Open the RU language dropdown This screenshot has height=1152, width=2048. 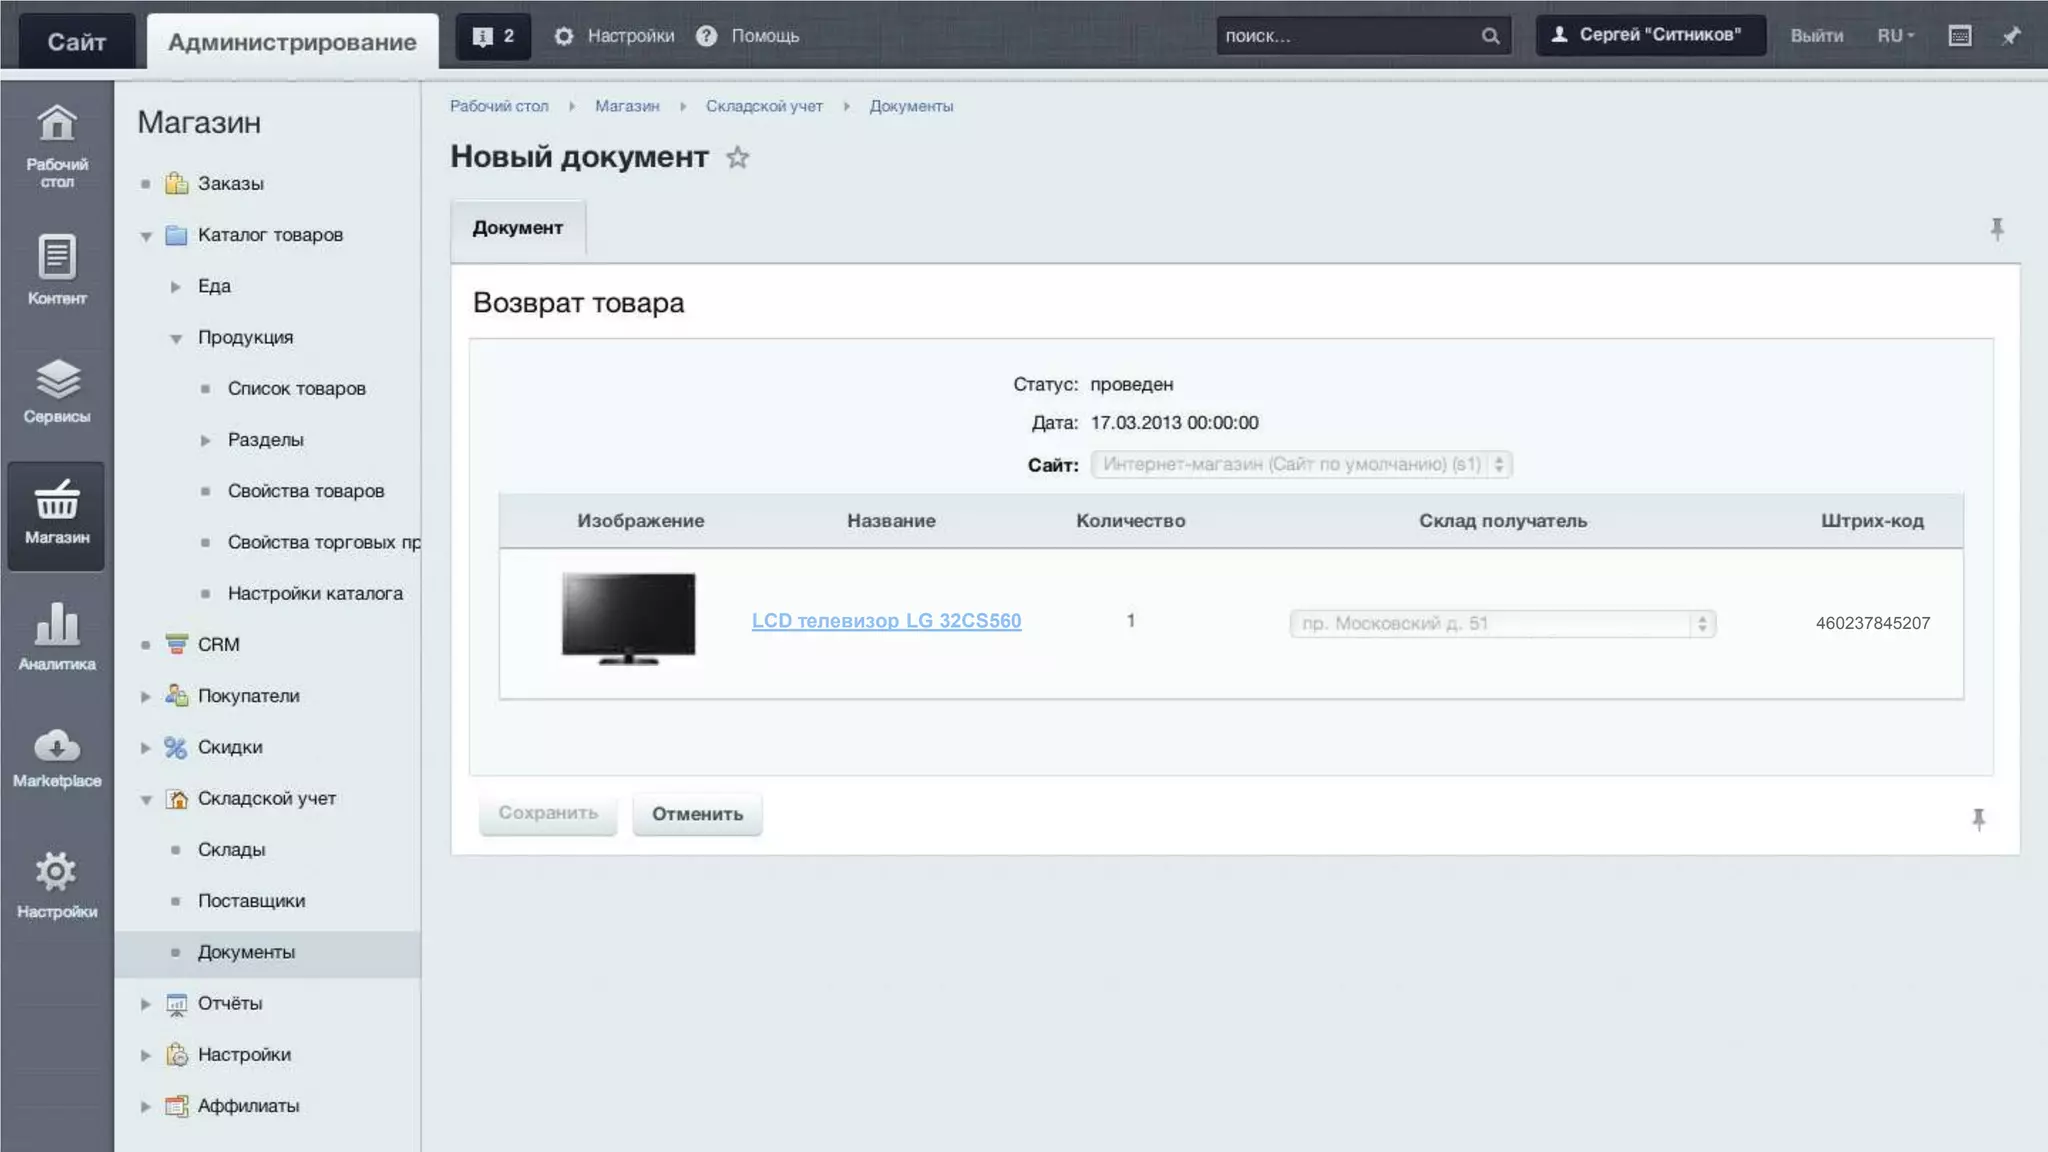[x=1895, y=36]
